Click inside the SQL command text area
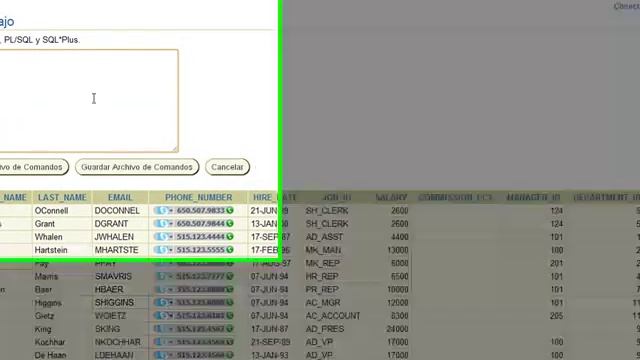640x360 pixels. tap(89, 101)
